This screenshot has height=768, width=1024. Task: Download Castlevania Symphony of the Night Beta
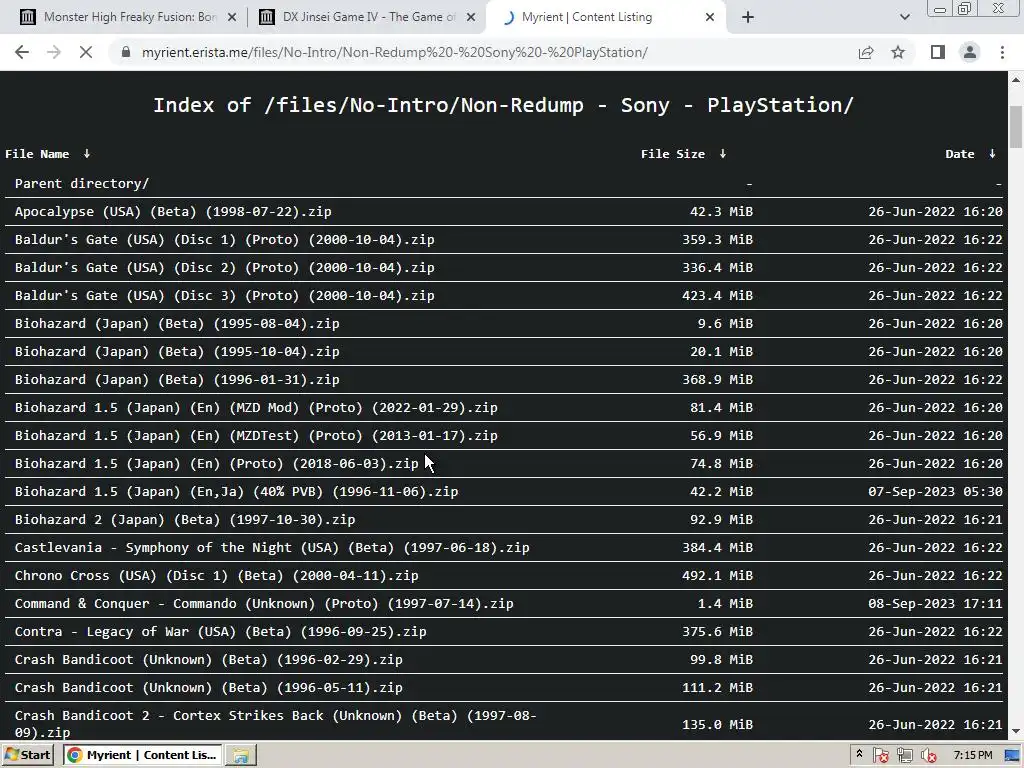tap(272, 548)
